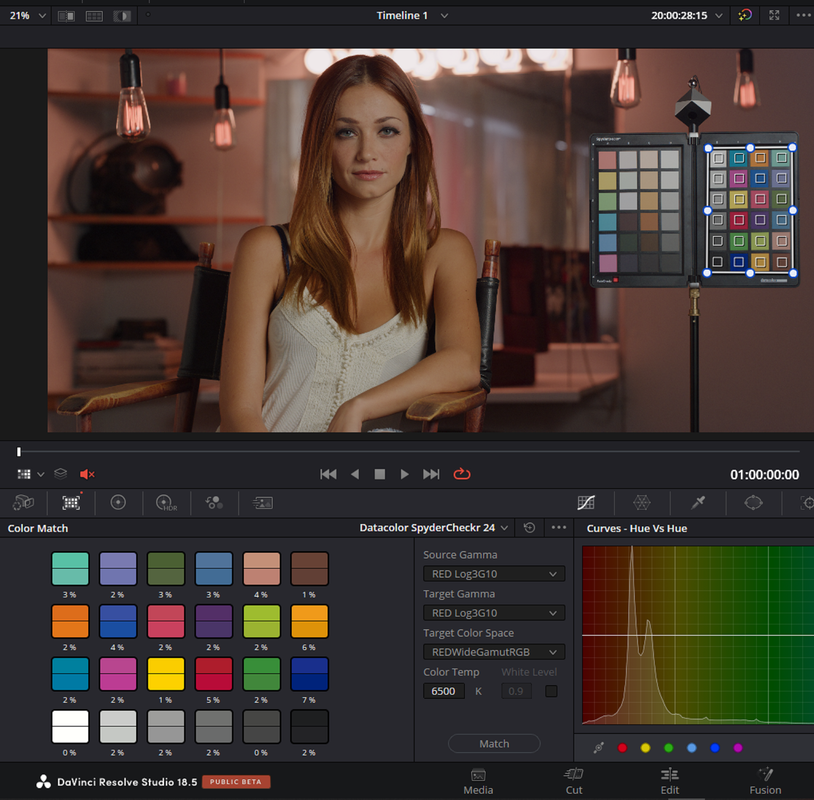The height and width of the screenshot is (800, 814).
Task: Open Datacolor SpyderCheckr 24 chart dropdown
Action: 433,528
